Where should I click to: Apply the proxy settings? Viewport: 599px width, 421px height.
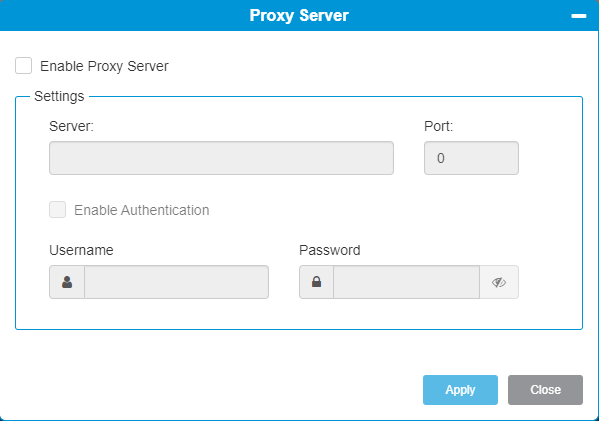[460, 390]
